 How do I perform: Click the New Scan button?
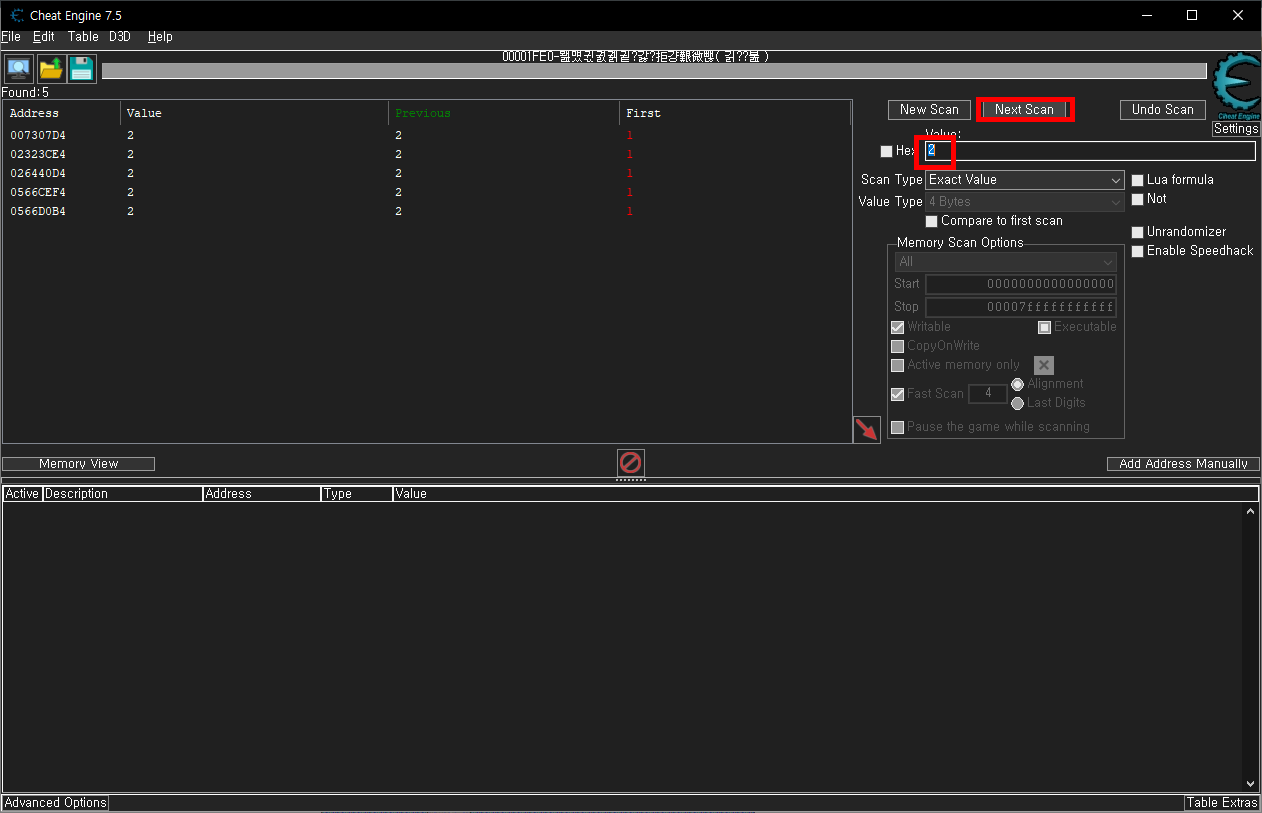929,110
